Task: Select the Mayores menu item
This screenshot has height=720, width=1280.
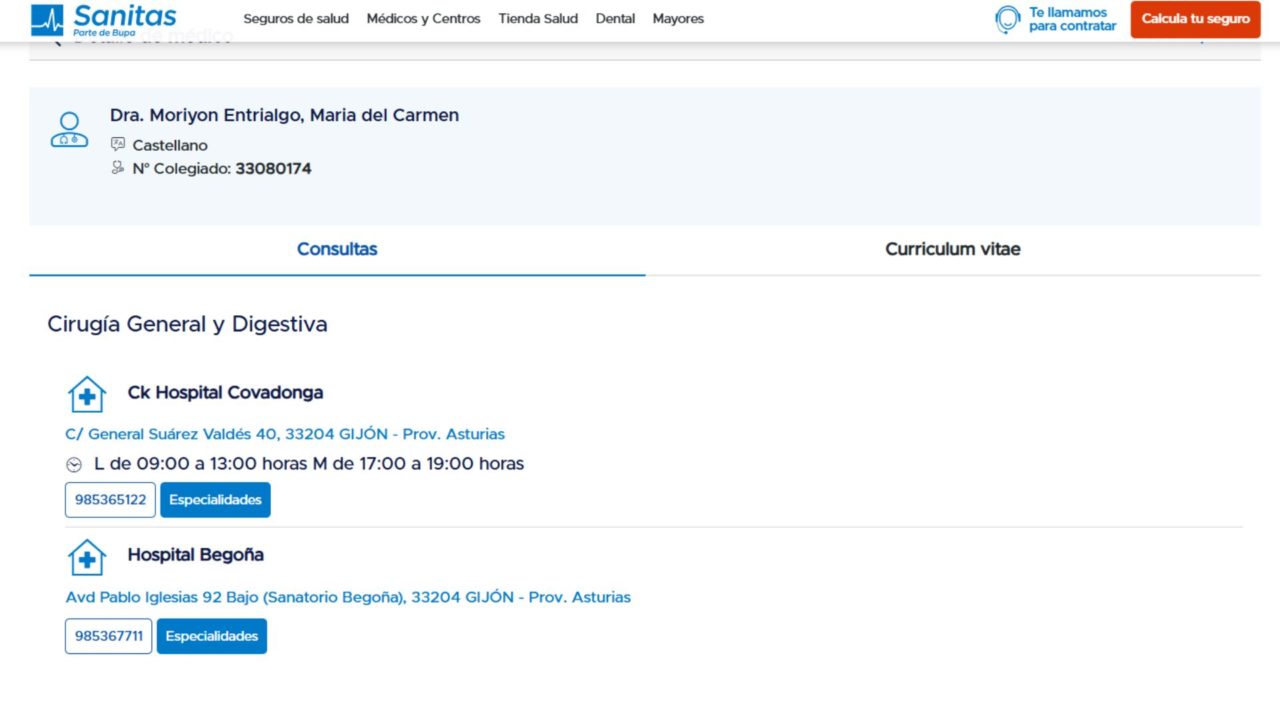Action: [x=678, y=19]
